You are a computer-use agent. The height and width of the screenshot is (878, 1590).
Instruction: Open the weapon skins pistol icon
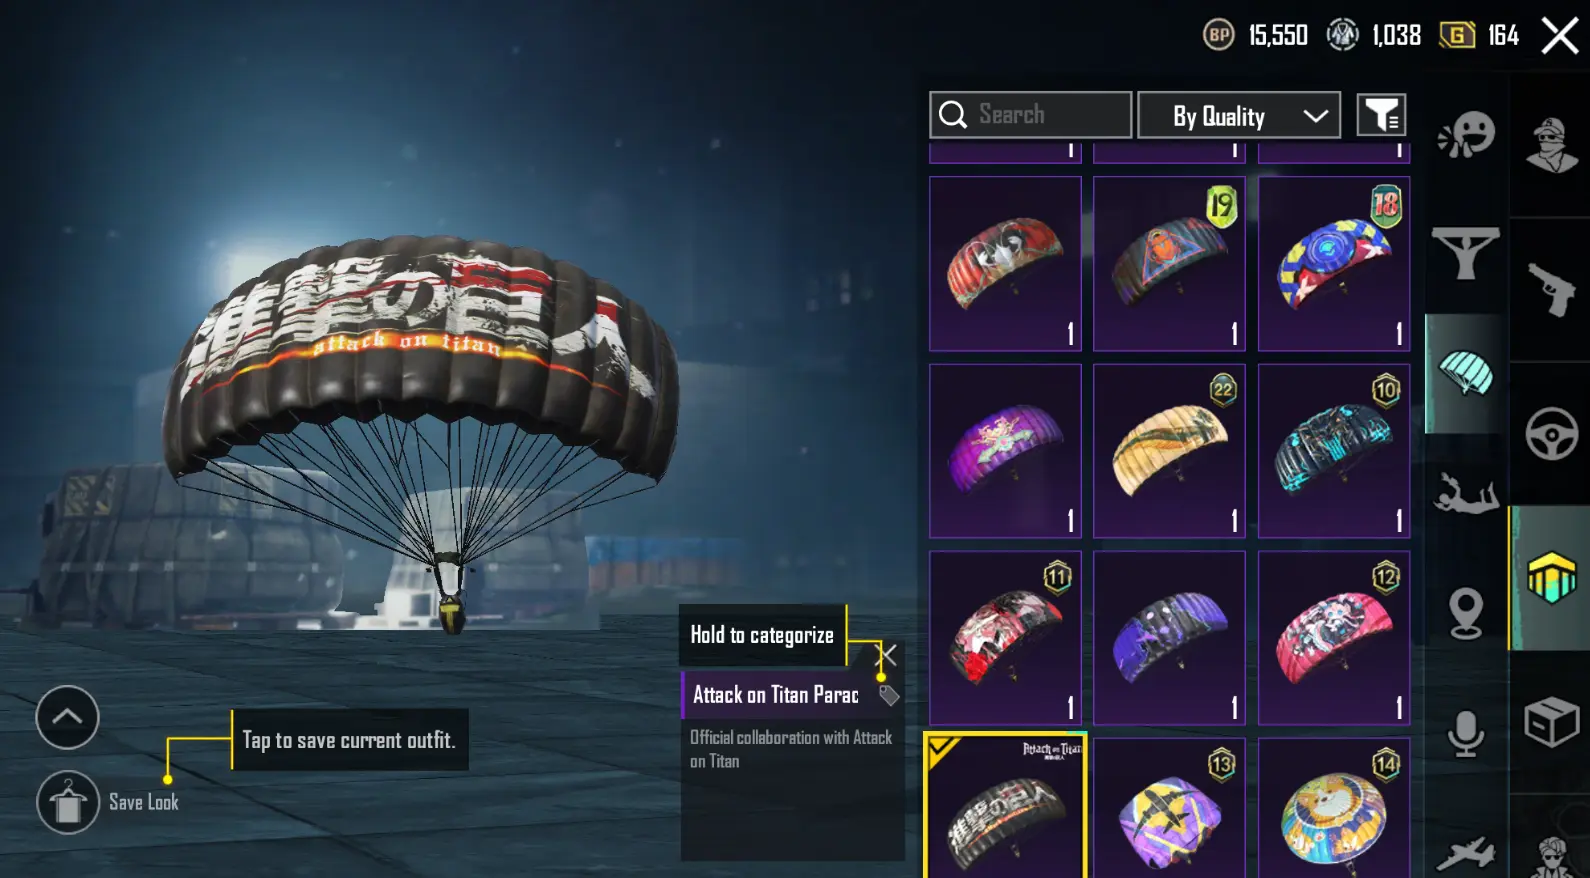1551,290
